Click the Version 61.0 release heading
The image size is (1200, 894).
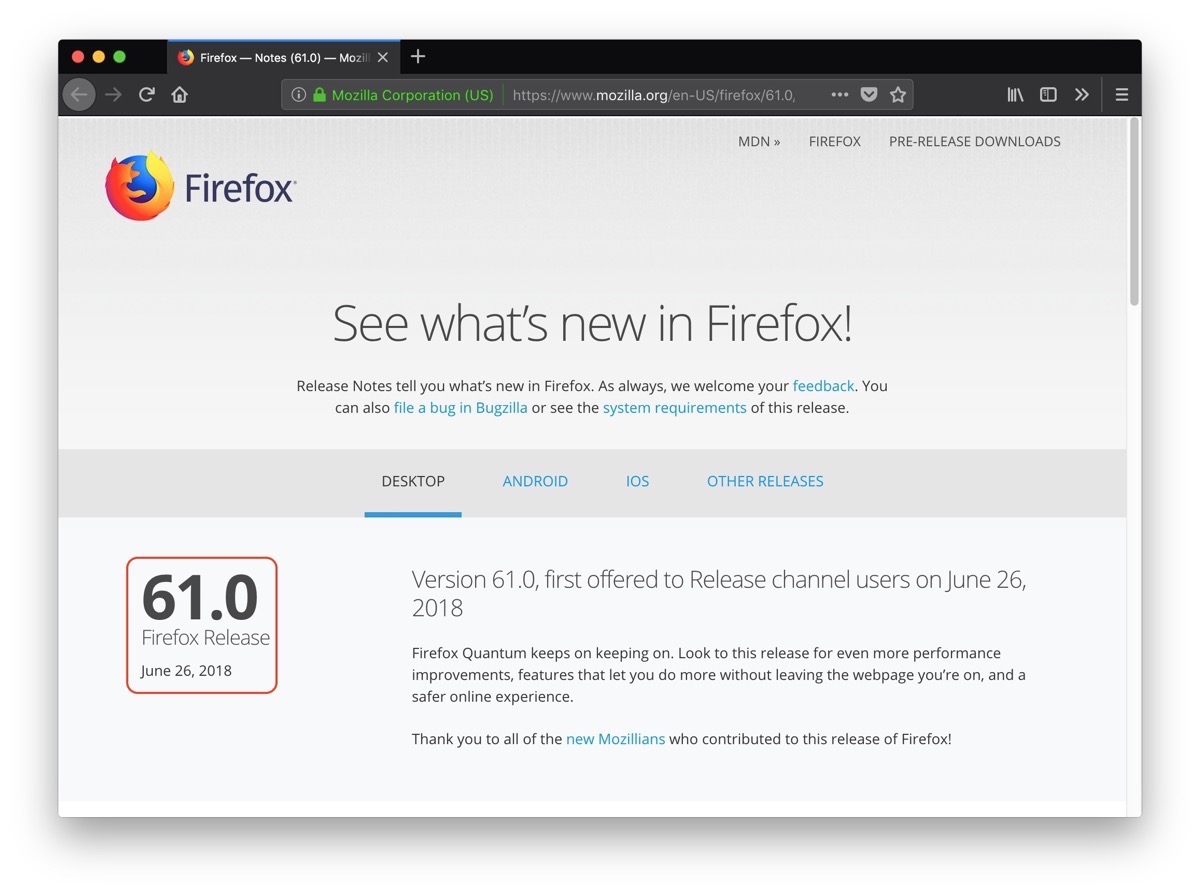[x=719, y=593]
